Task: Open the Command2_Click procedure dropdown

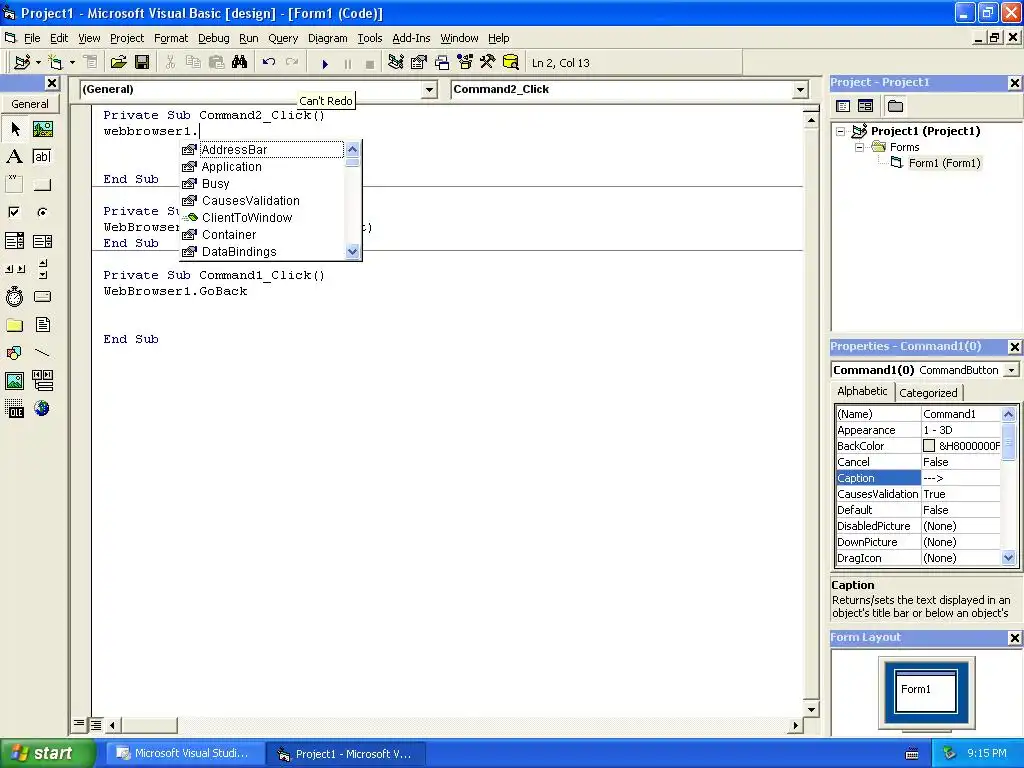Action: [801, 89]
